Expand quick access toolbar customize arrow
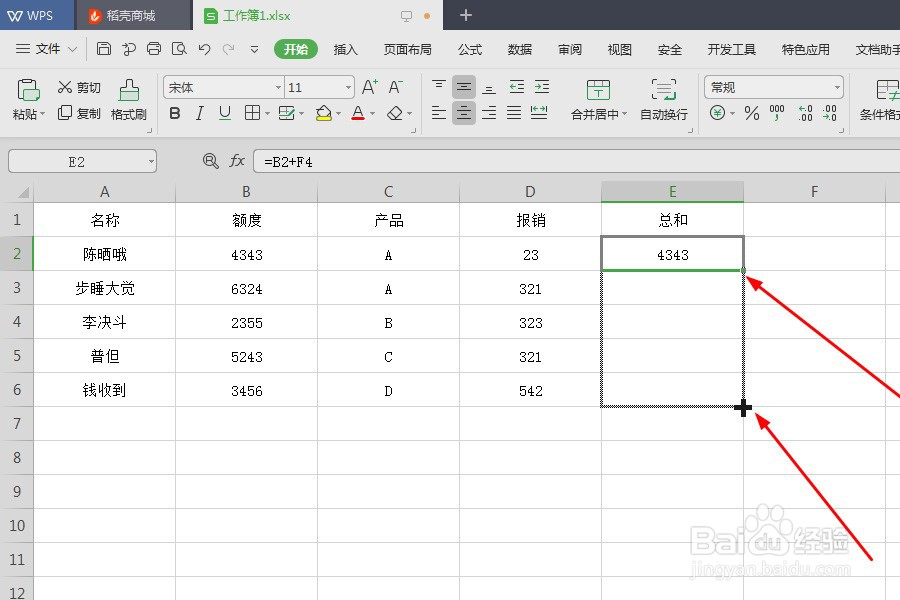 click(254, 49)
